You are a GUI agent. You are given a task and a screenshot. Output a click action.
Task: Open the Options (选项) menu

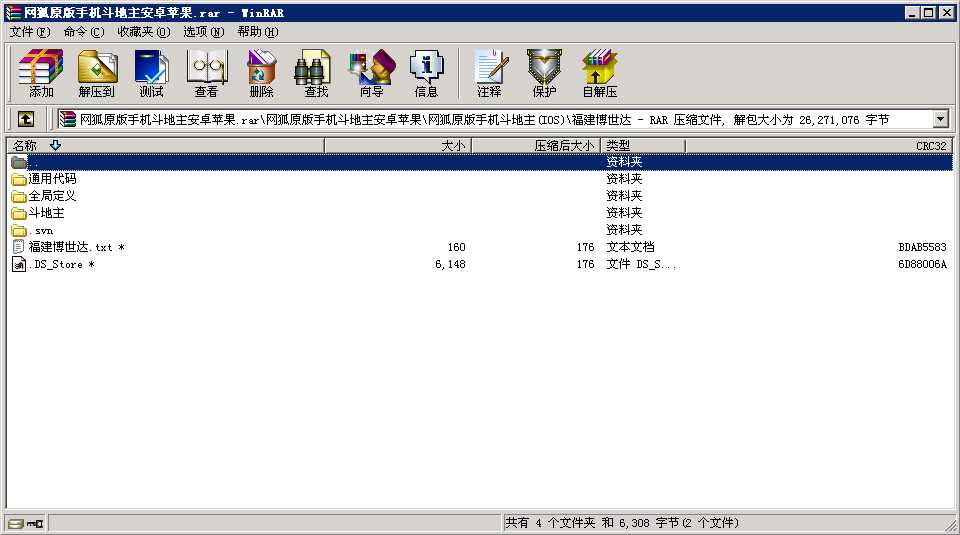point(204,32)
